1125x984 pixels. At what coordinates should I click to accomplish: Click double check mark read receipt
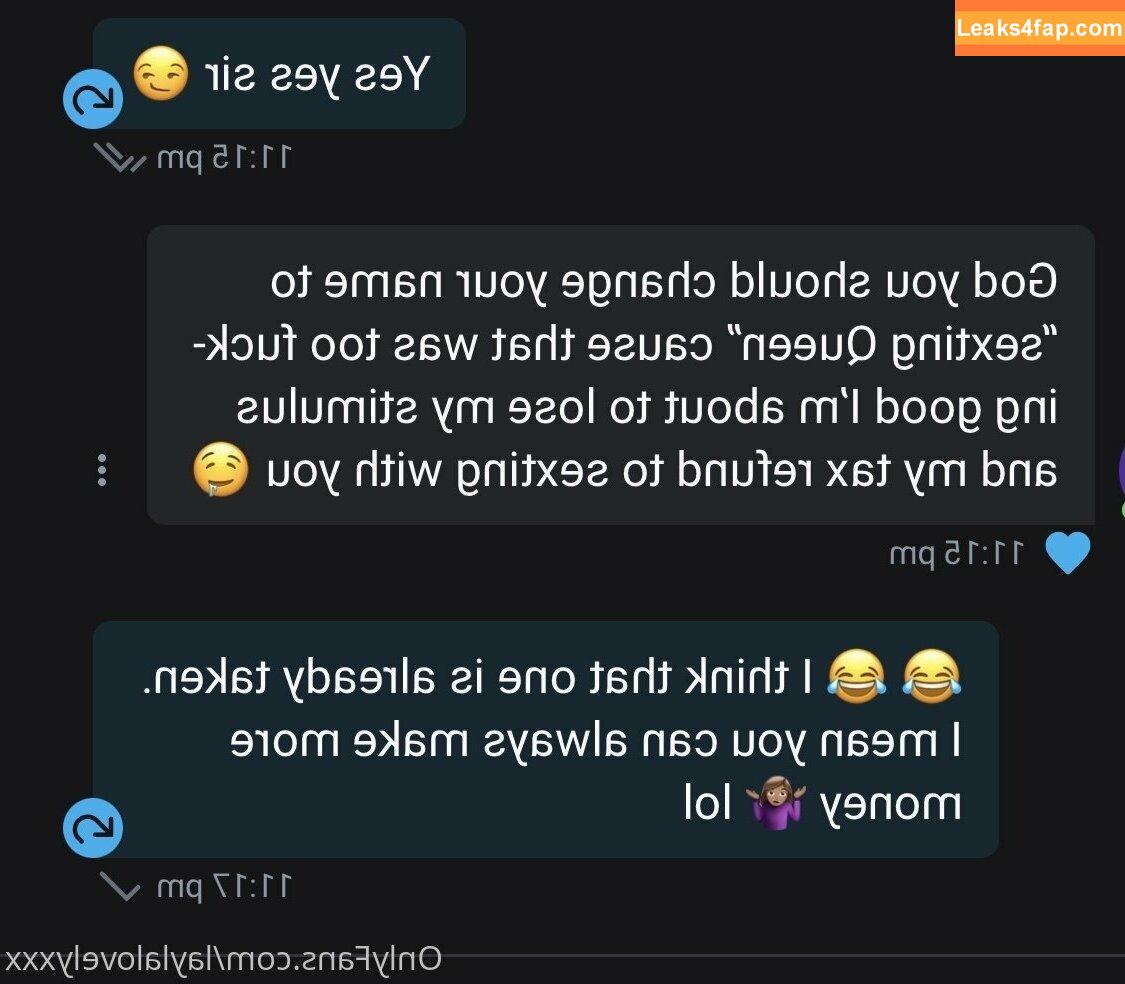[119, 158]
